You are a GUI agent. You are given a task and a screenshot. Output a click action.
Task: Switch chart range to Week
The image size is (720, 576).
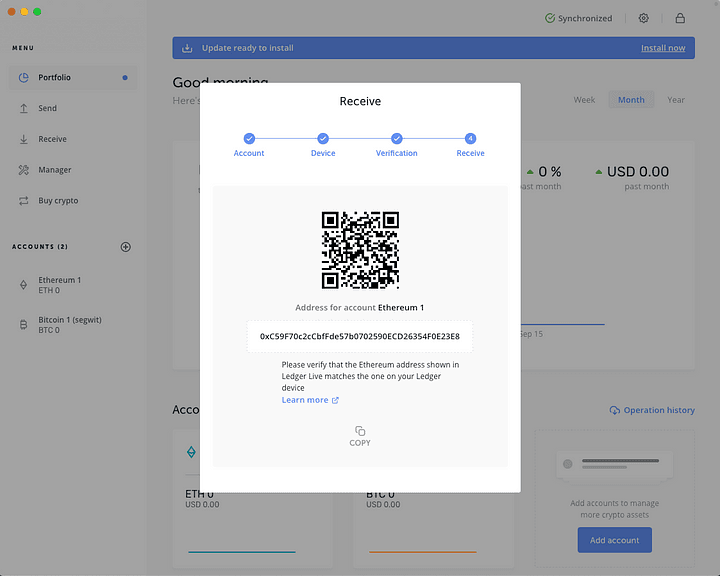[584, 100]
